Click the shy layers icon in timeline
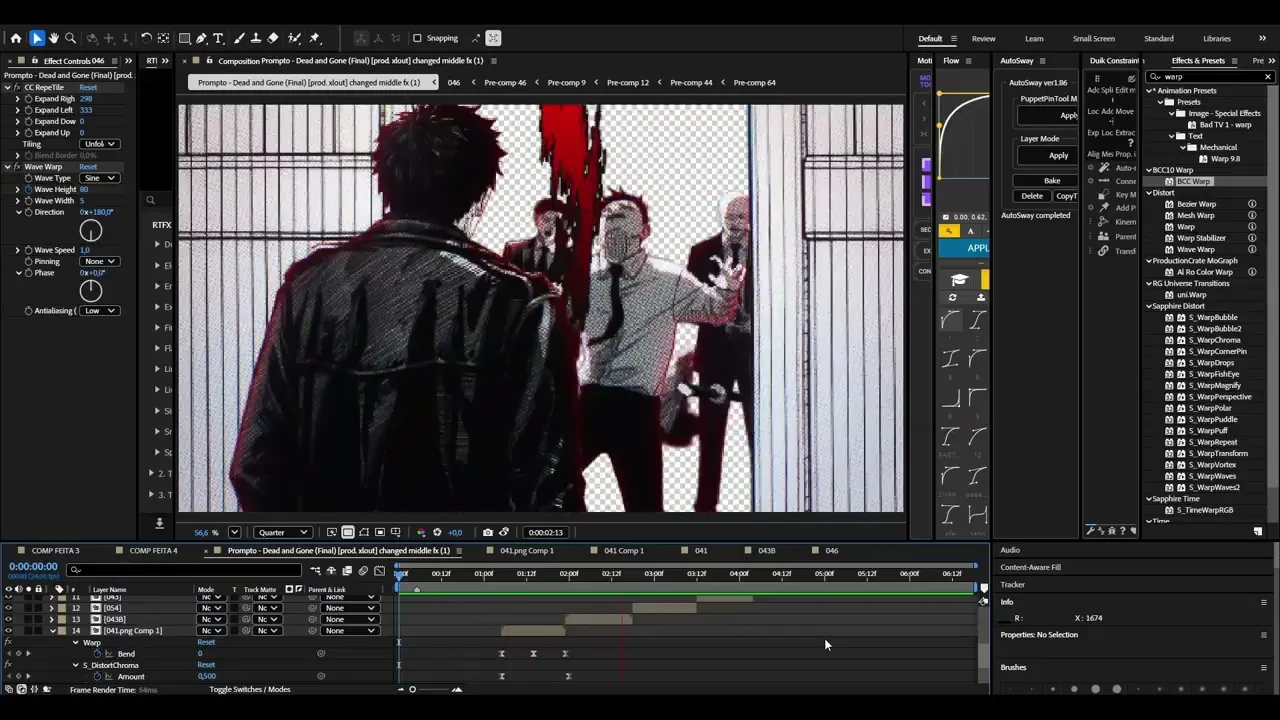Screen dimensions: 1280x720 pos(331,571)
